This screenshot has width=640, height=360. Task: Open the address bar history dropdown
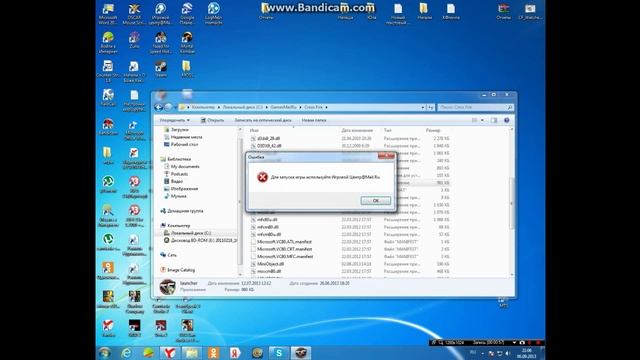422,107
